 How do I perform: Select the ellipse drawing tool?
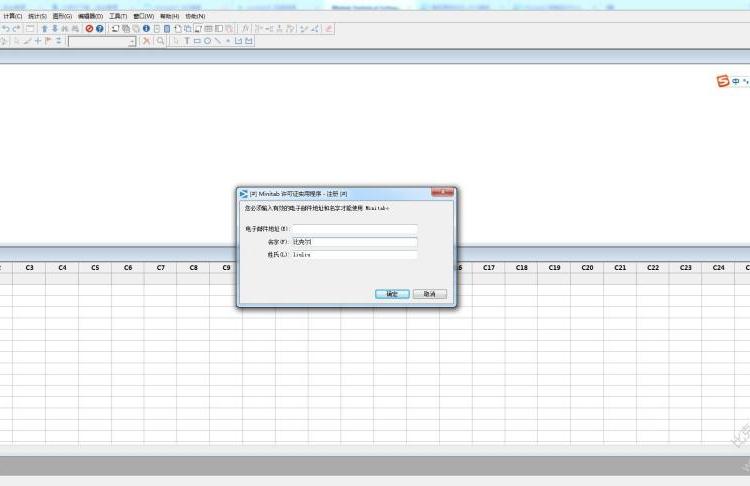pyautogui.click(x=208, y=41)
